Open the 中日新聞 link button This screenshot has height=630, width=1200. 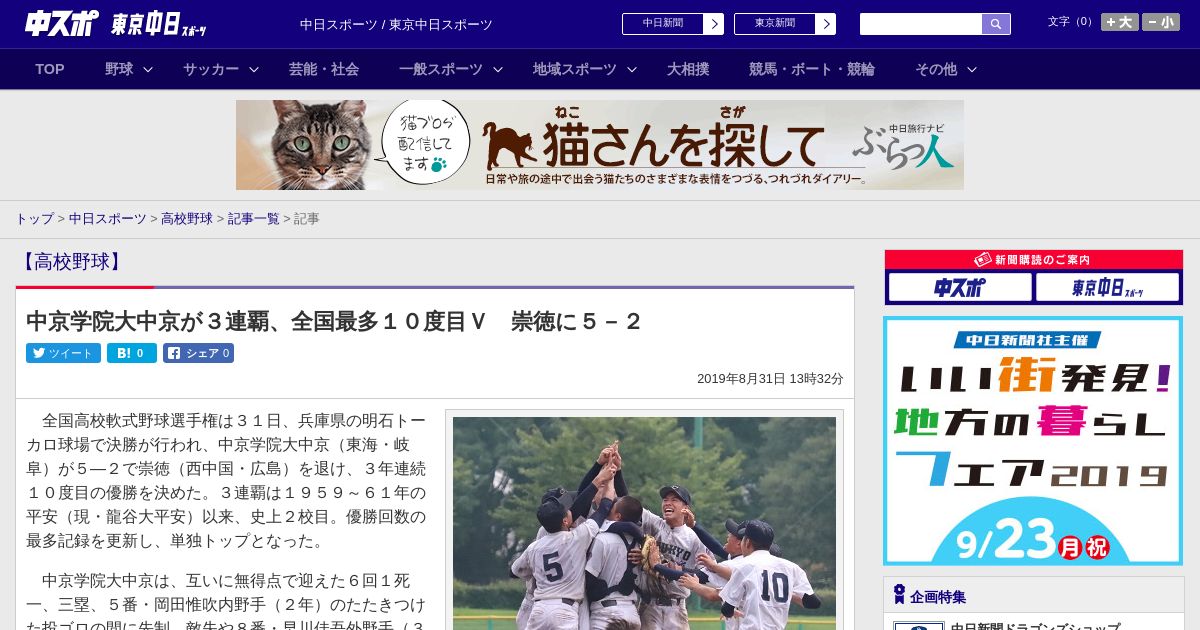(662, 24)
